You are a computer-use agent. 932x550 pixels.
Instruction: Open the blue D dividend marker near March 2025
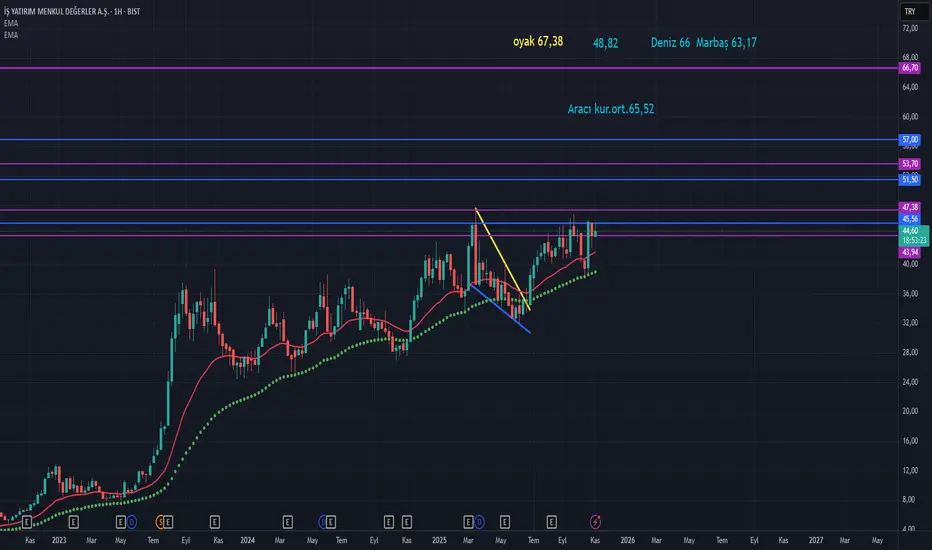coord(480,521)
